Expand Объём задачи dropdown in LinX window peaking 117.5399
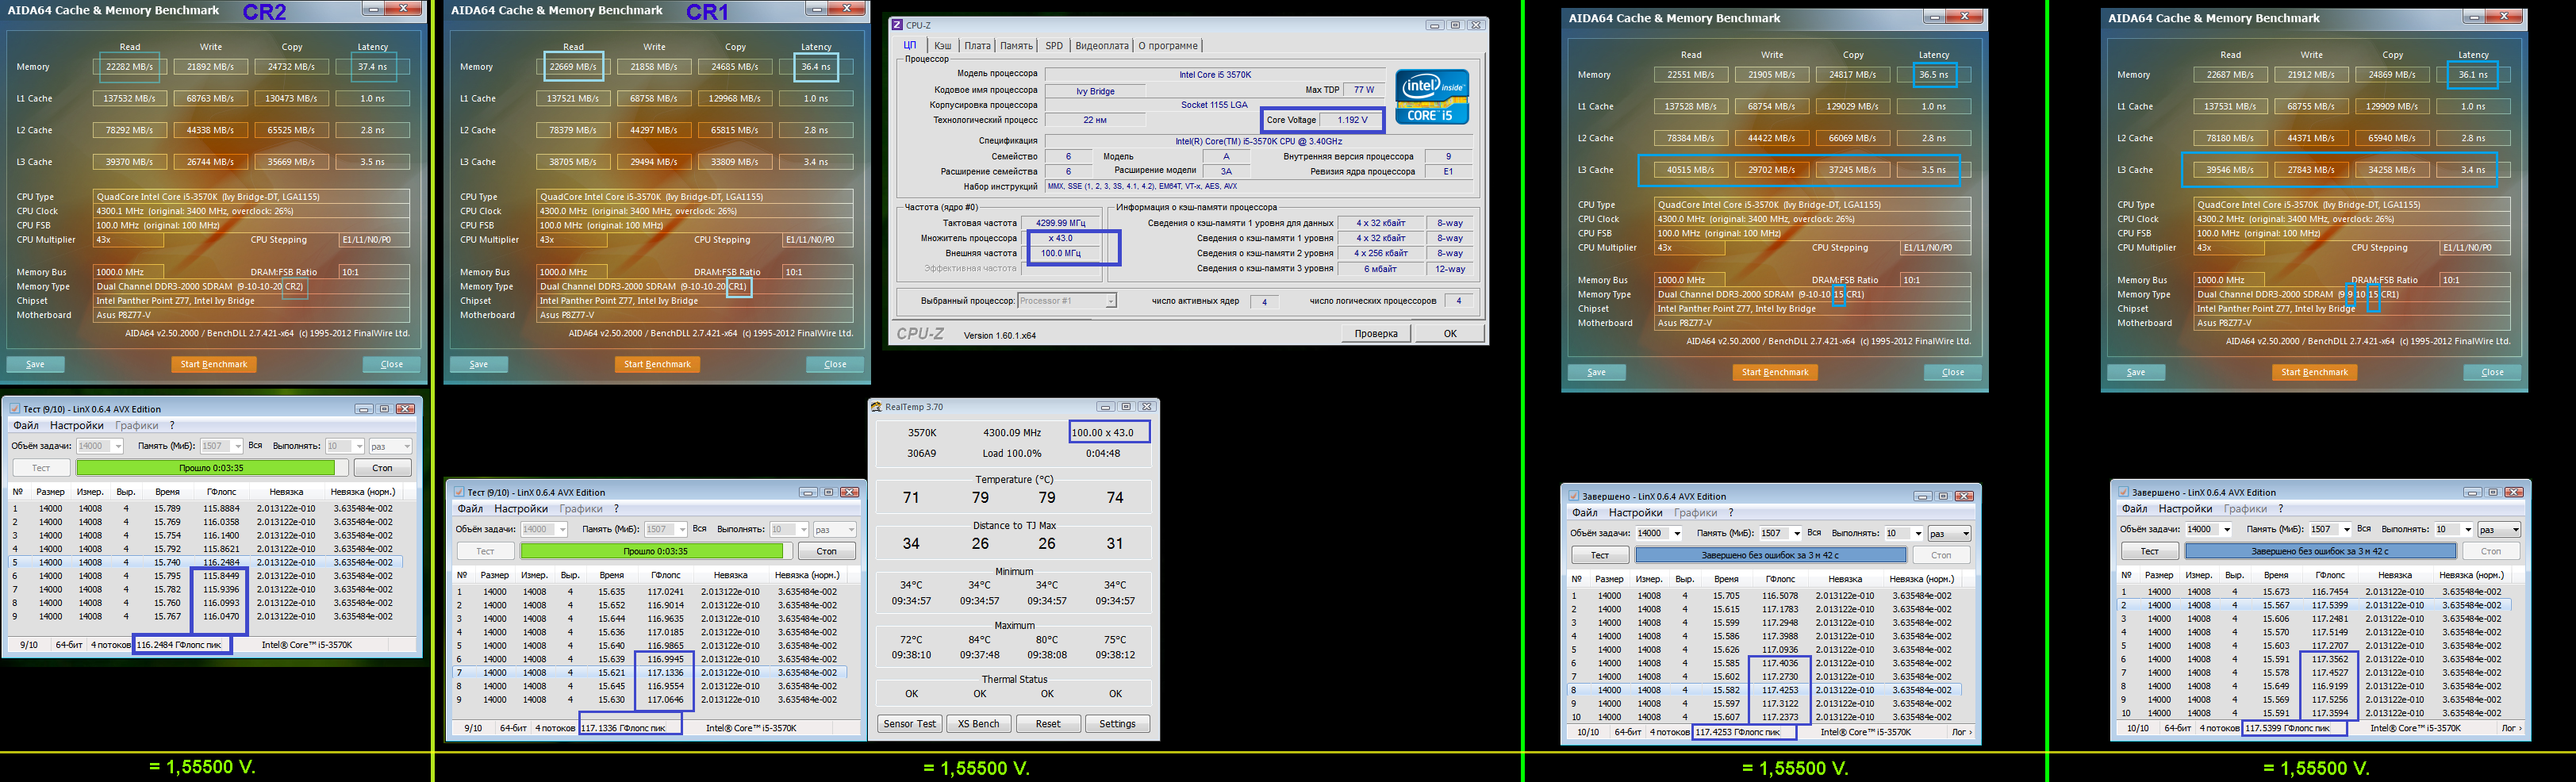2576x782 pixels. pyautogui.click(x=2227, y=530)
